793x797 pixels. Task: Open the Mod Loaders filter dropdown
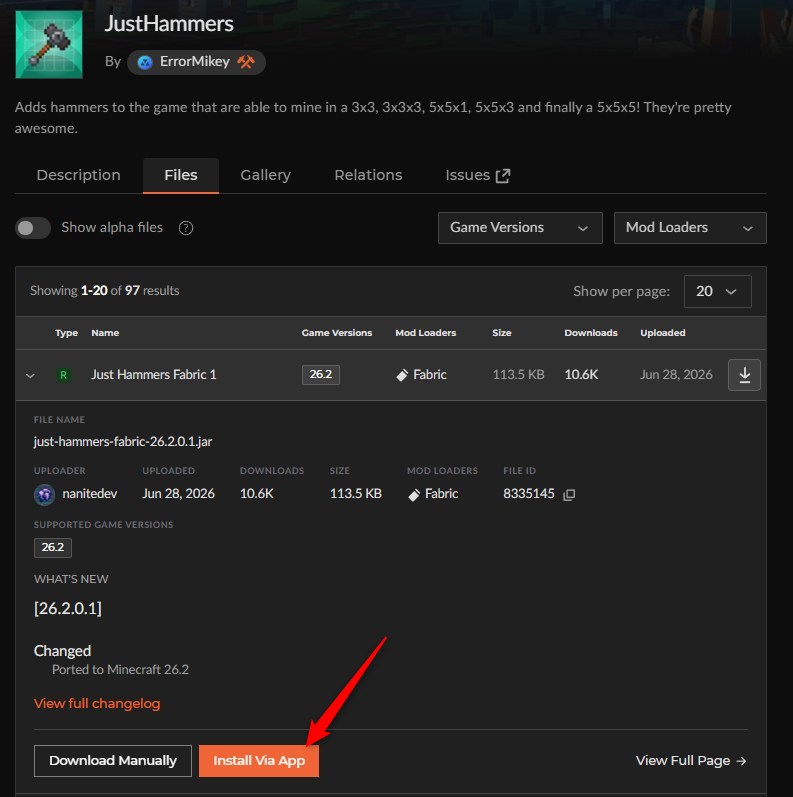(690, 228)
